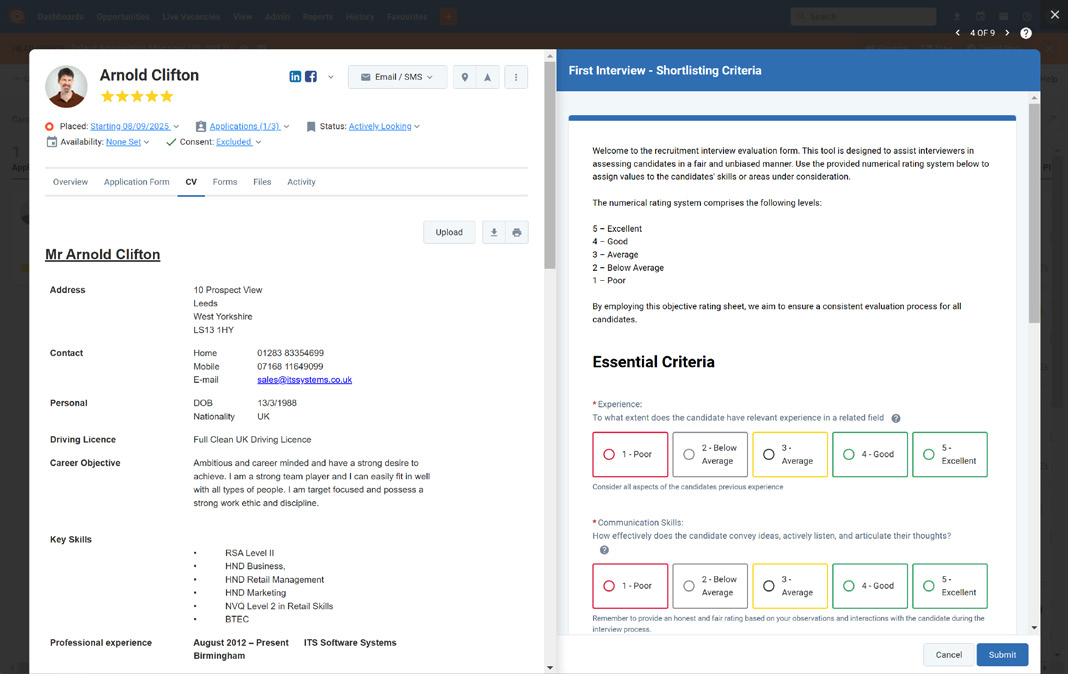Go to the next candidate arrow

(1007, 33)
